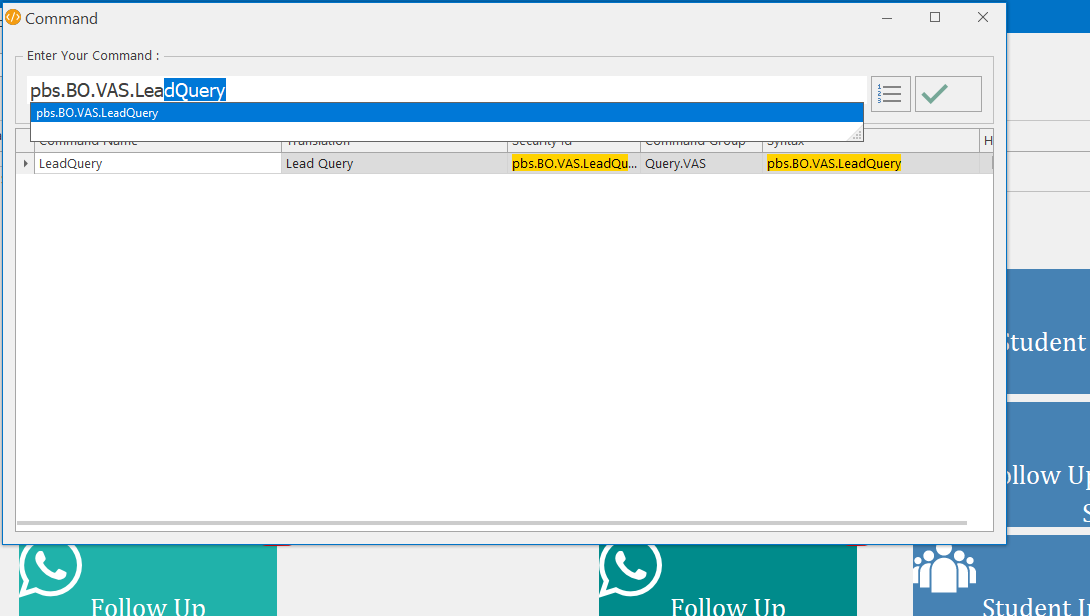Click WhatsApp icon on dark teal tile
This screenshot has height=616, width=1090.
[x=630, y=568]
